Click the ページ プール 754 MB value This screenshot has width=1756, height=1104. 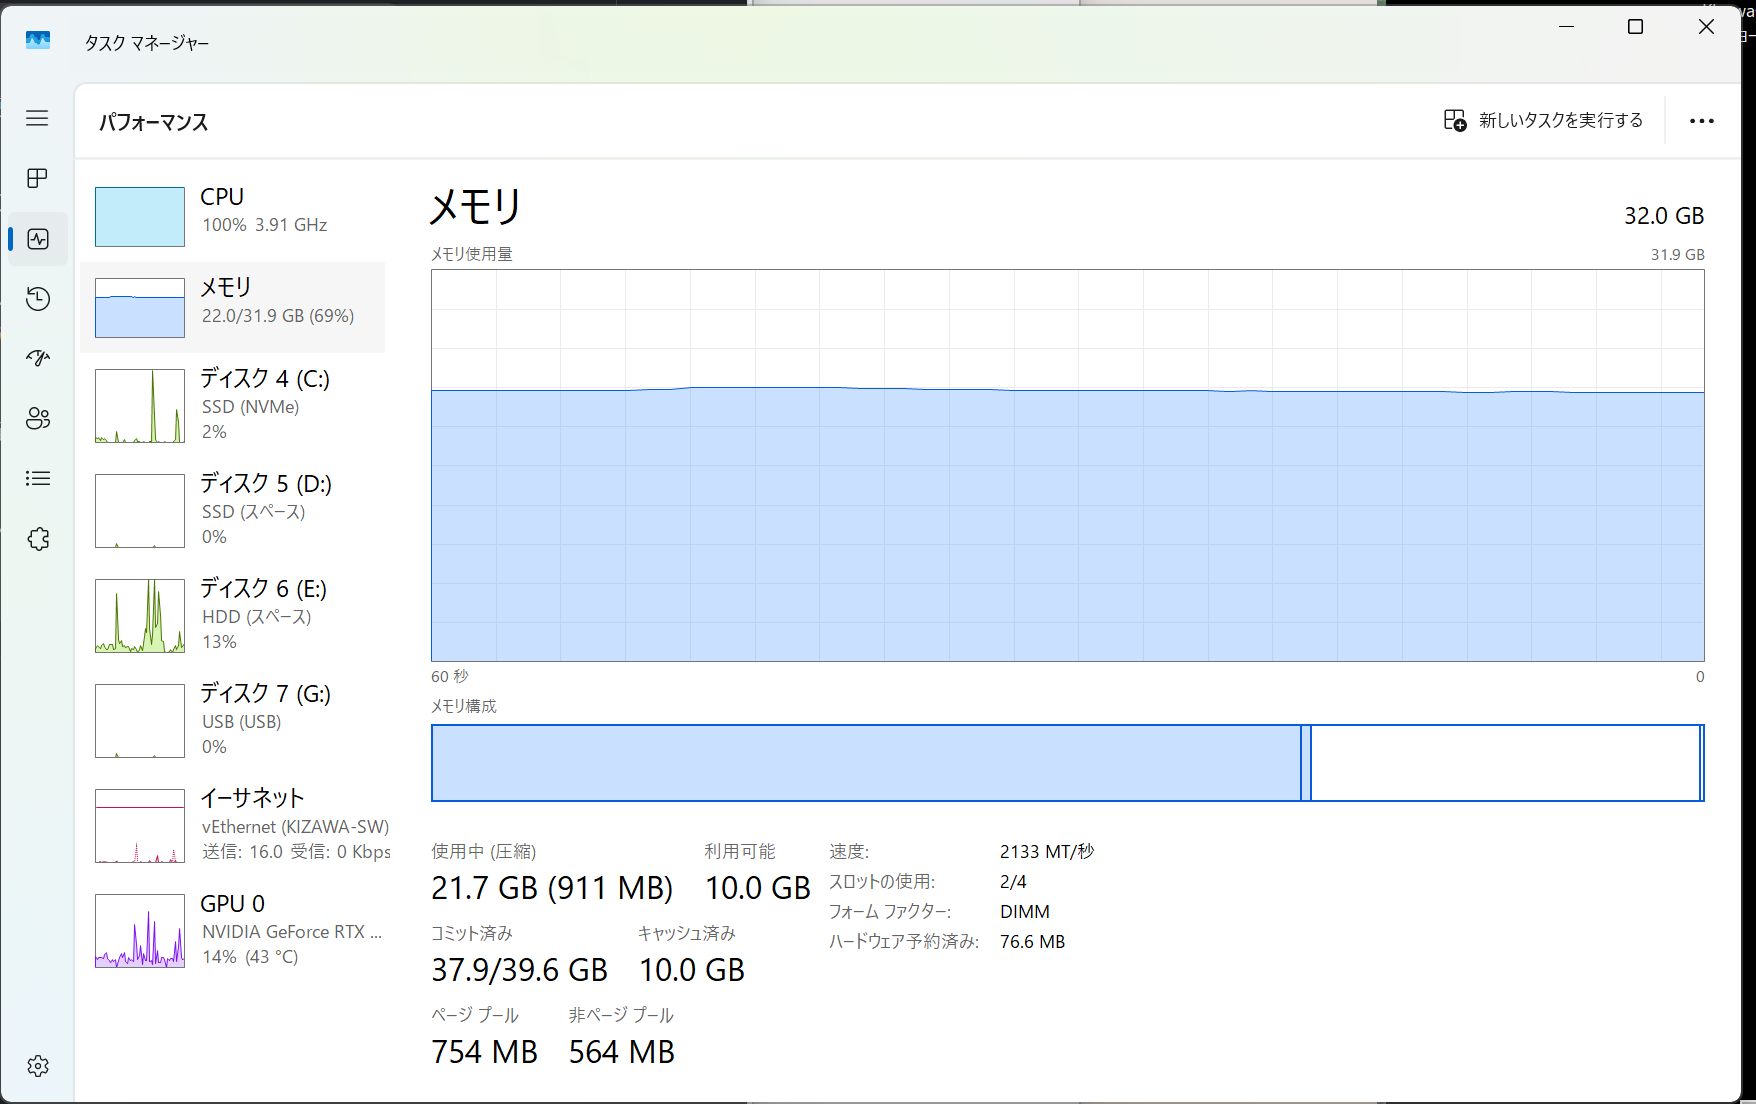click(484, 1052)
